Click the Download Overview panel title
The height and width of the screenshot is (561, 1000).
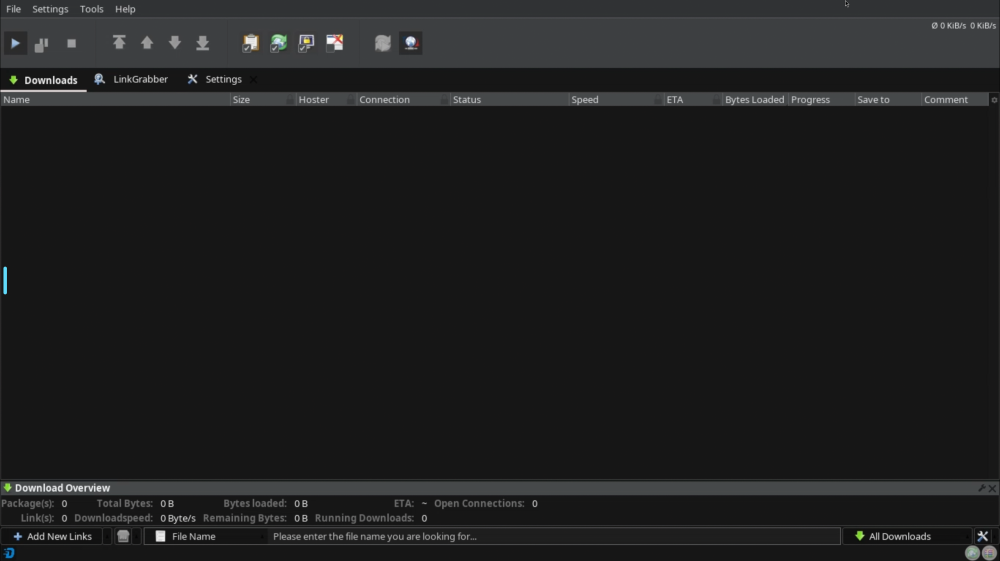(x=62, y=488)
